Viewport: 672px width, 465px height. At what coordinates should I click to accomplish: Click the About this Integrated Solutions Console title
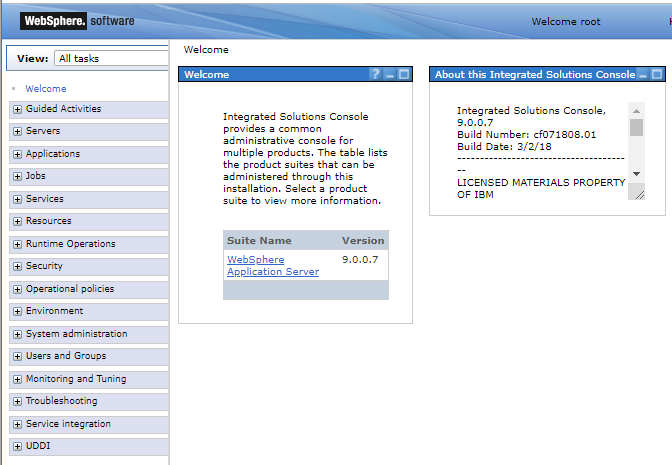[x=535, y=75]
